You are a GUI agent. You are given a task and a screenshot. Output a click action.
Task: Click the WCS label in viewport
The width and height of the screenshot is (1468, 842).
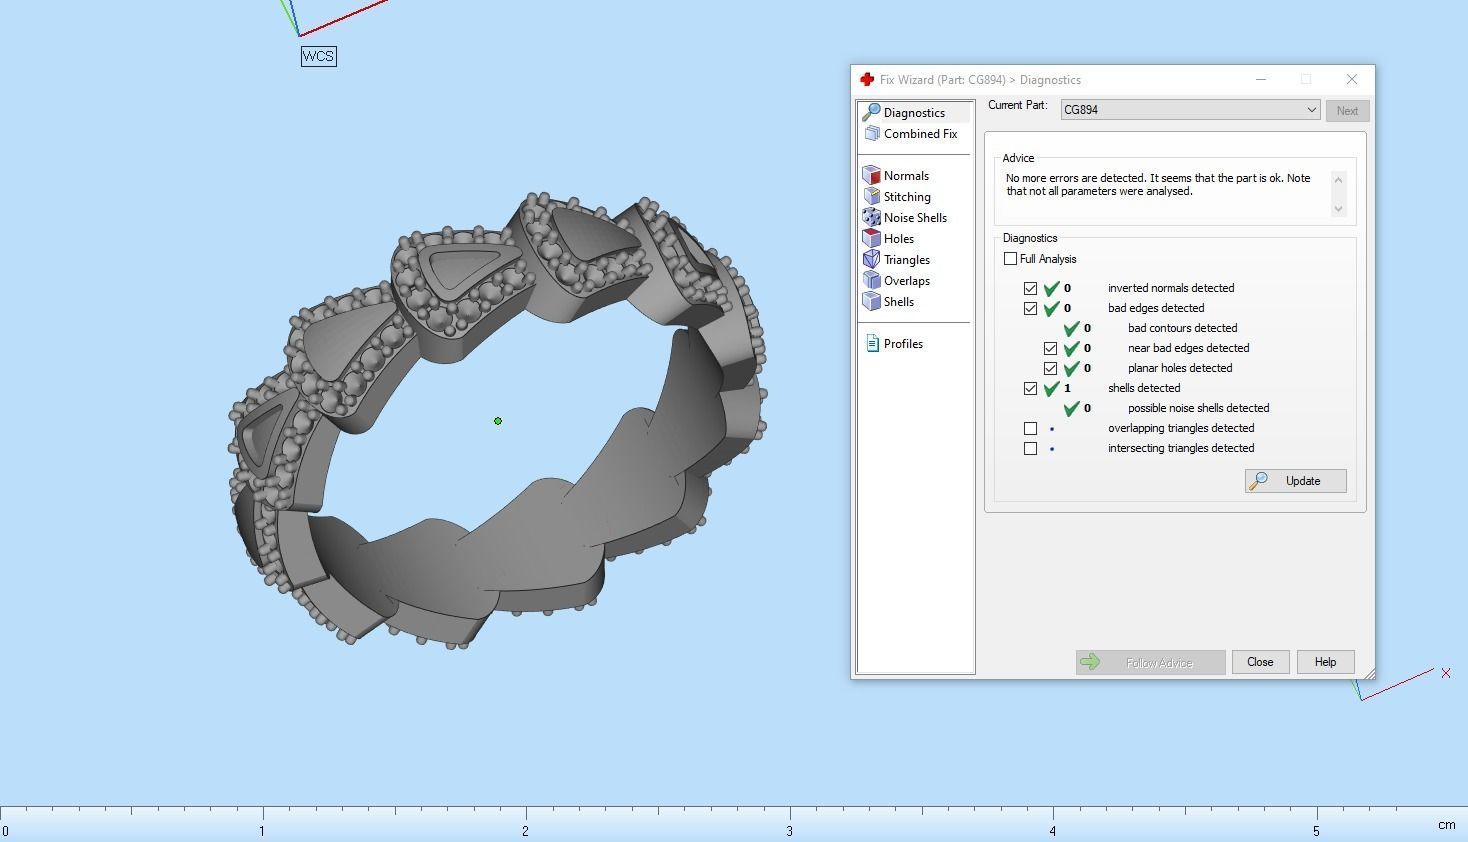pos(318,56)
